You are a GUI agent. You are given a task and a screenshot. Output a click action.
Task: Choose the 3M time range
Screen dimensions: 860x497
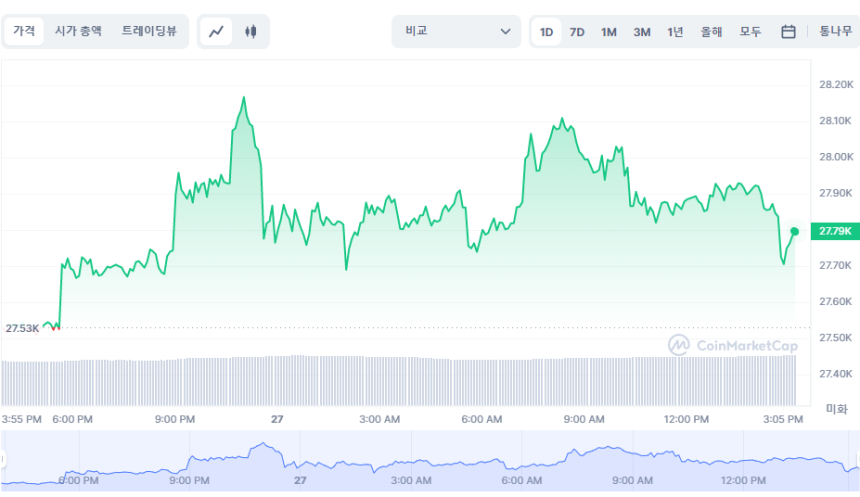642,32
